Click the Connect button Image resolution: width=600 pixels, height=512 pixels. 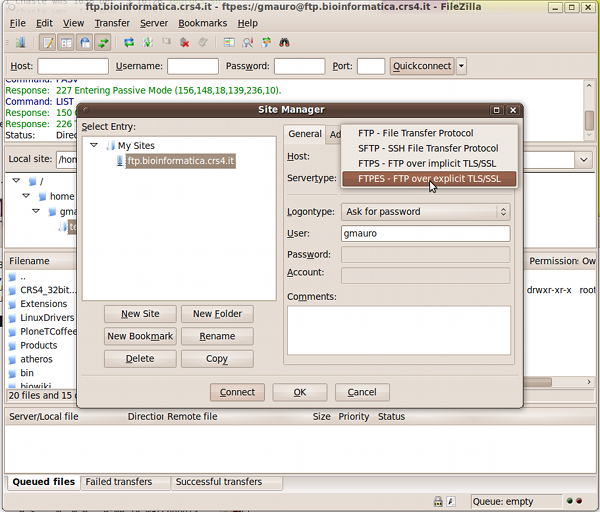tap(237, 392)
